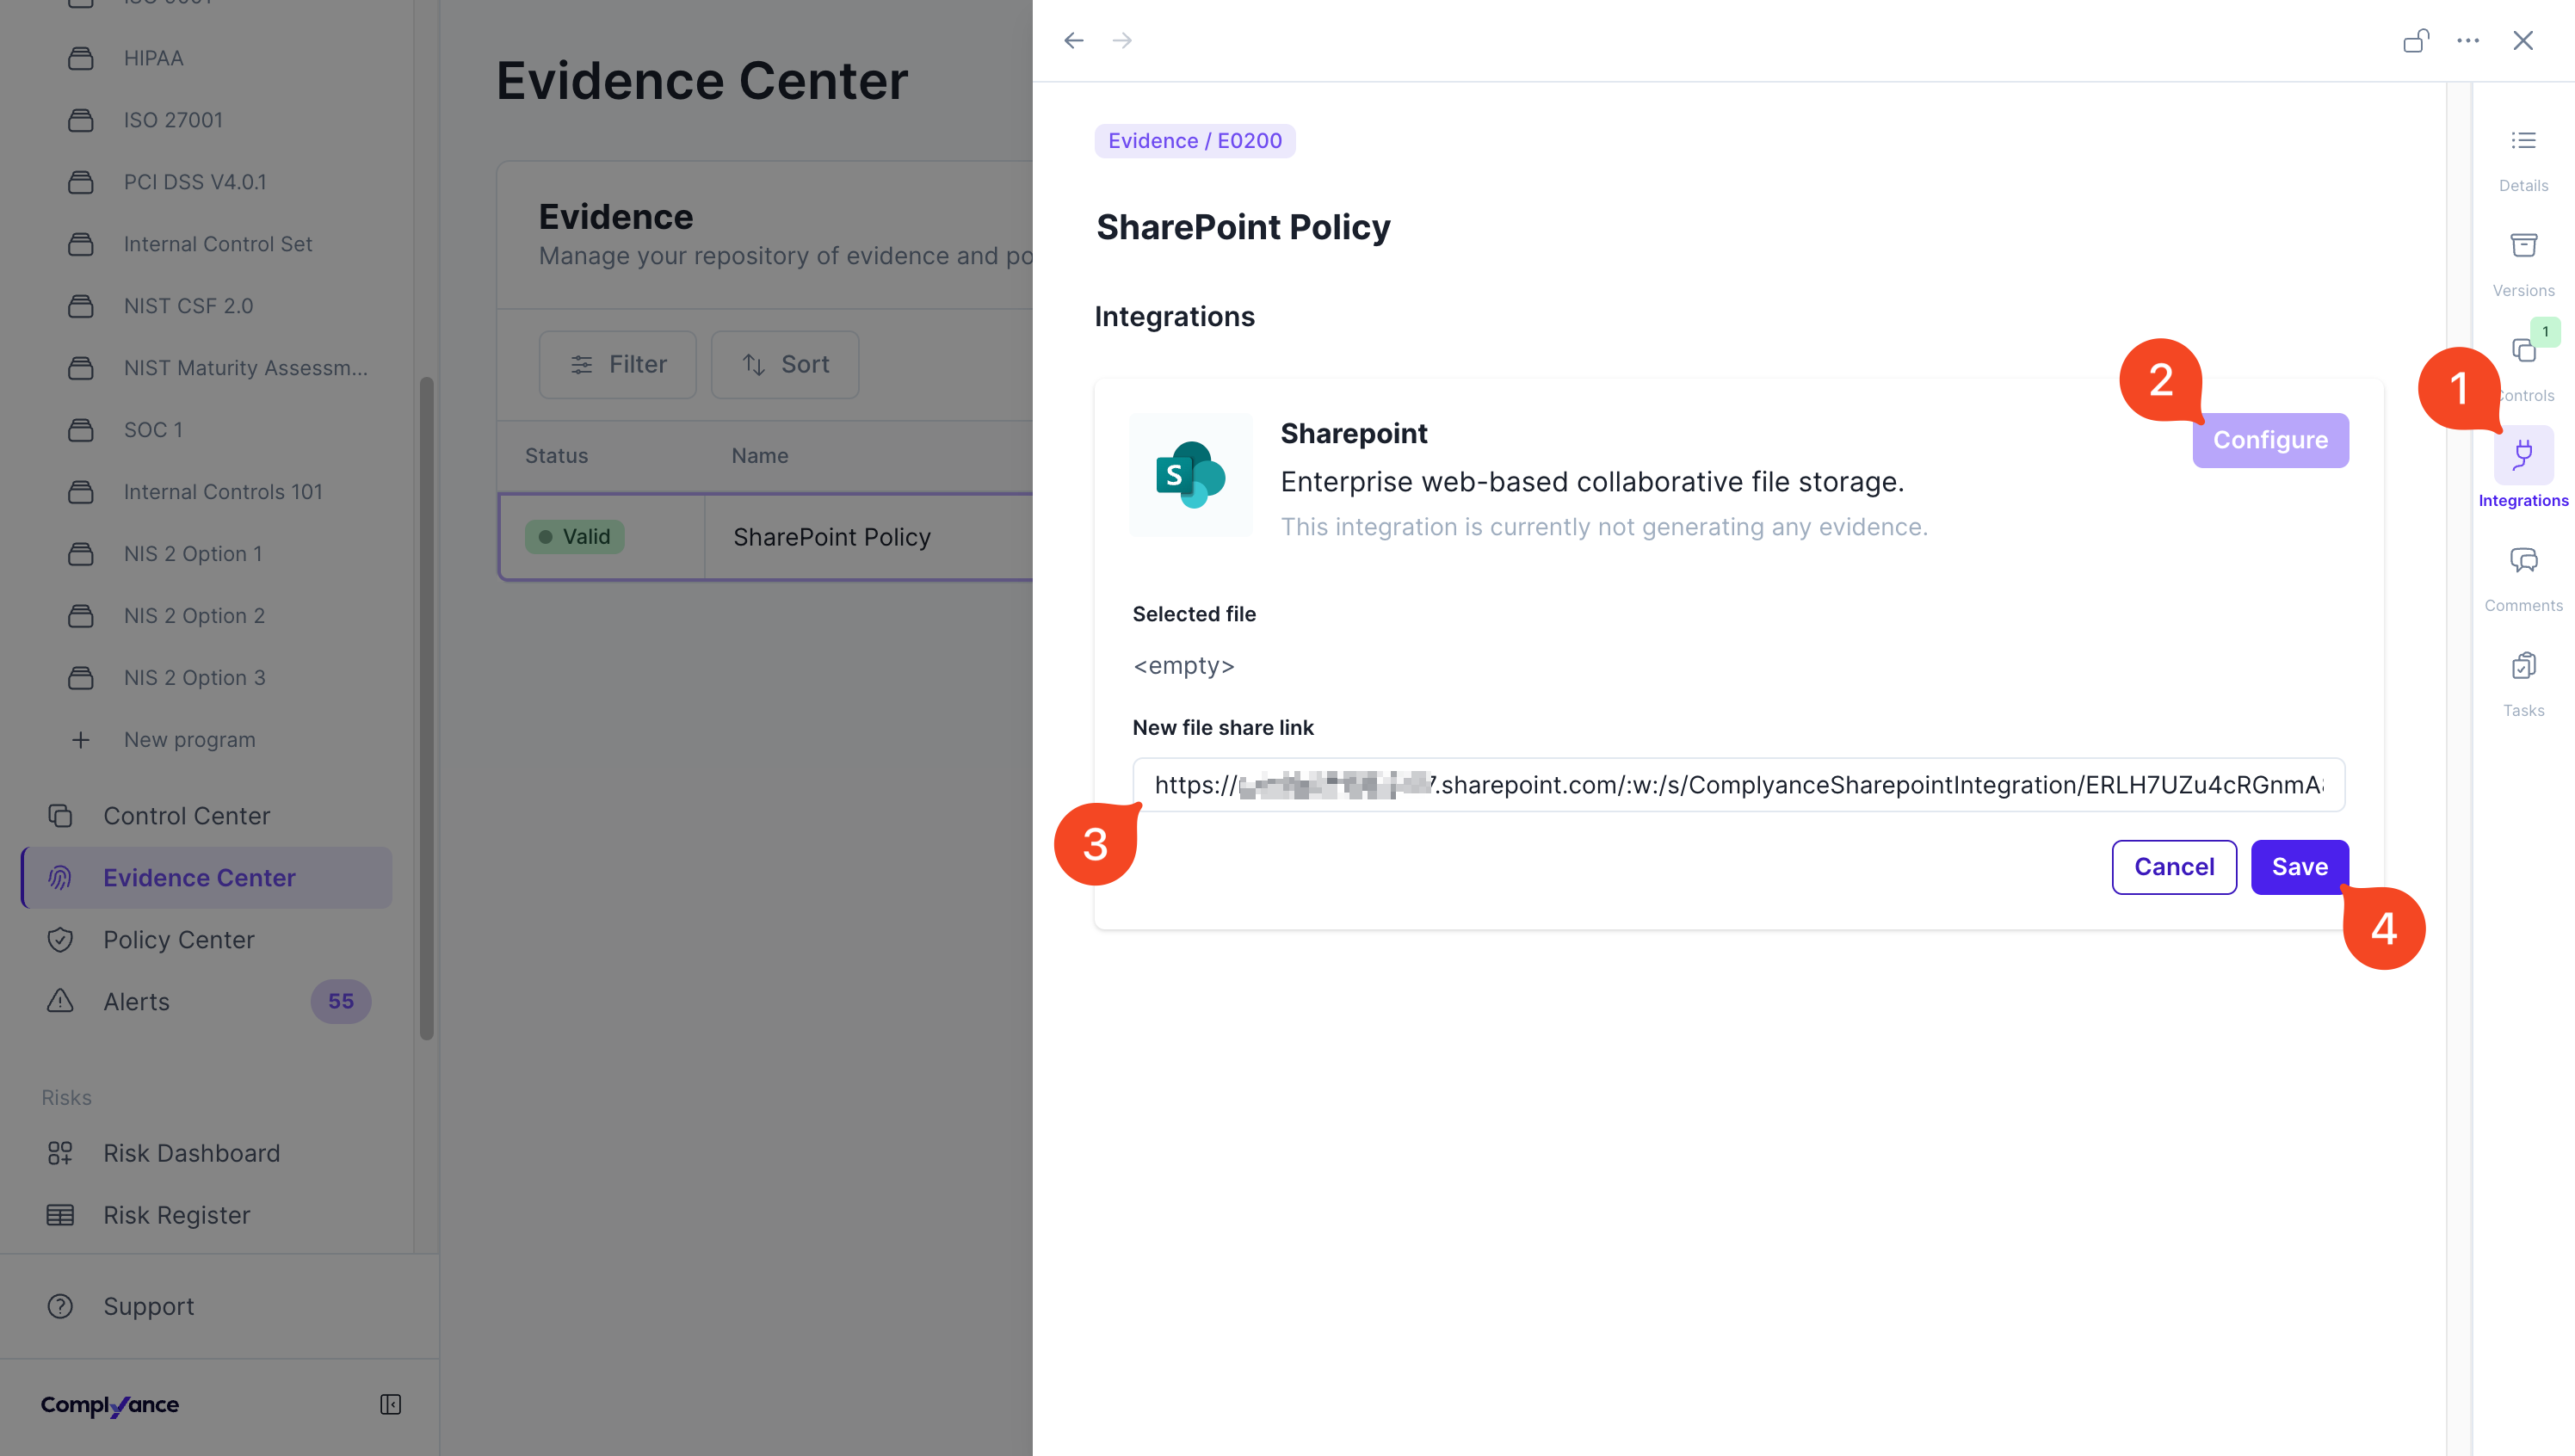The height and width of the screenshot is (1456, 2575).
Task: Click the Risk Dashboard icon
Action: tap(60, 1153)
